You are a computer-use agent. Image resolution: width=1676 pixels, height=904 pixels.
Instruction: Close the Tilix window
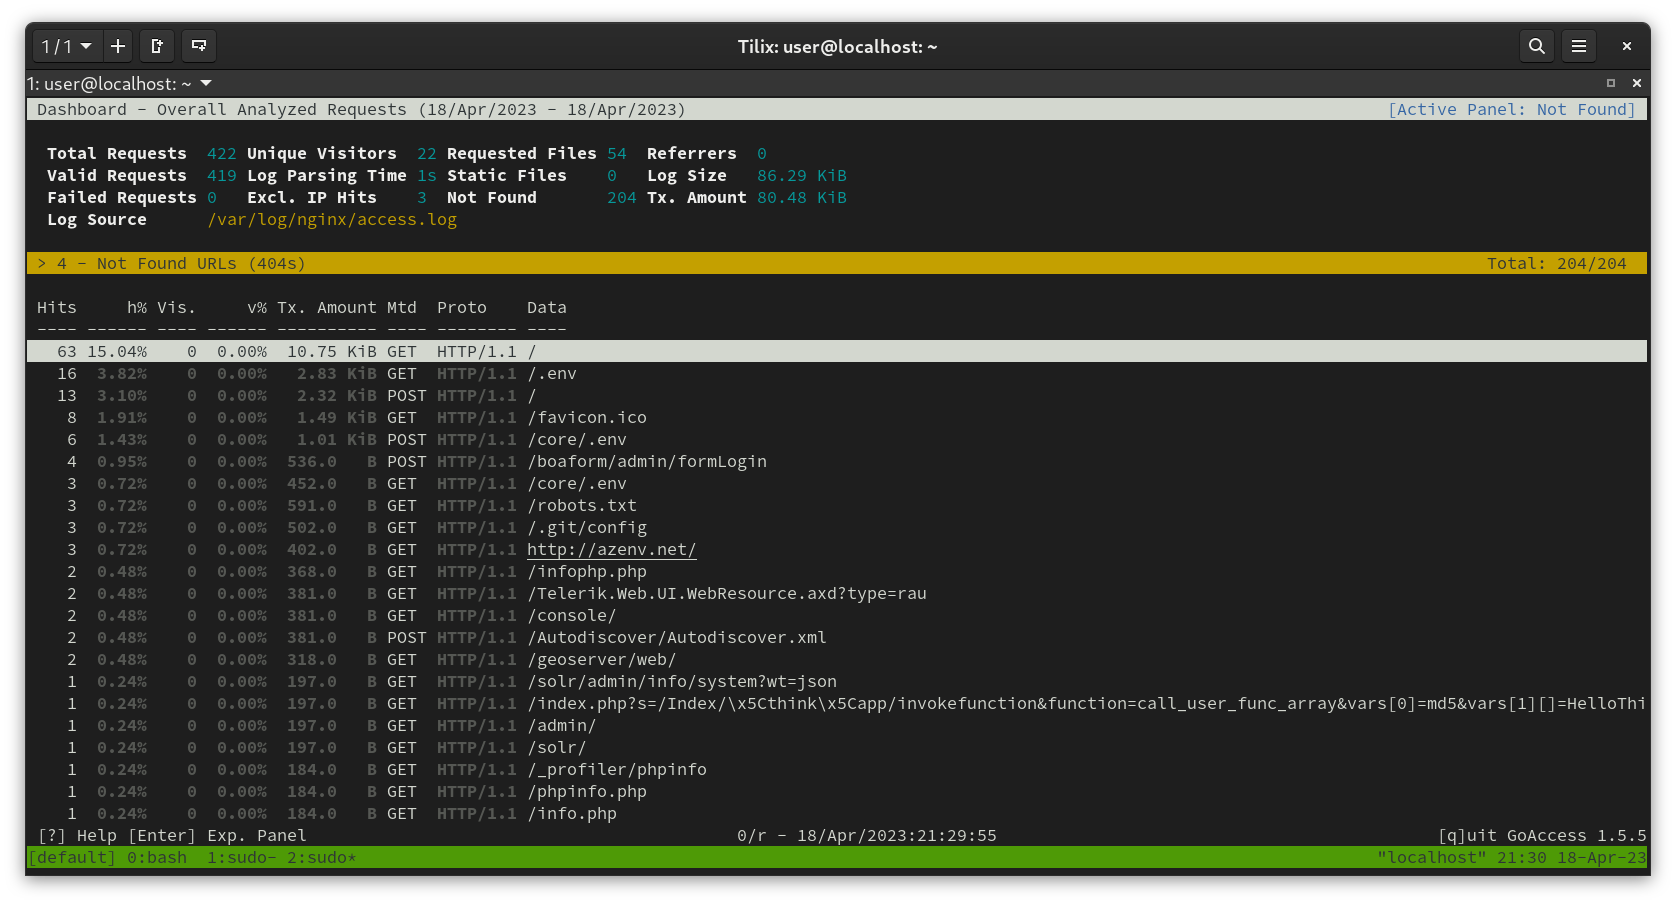point(1627,46)
